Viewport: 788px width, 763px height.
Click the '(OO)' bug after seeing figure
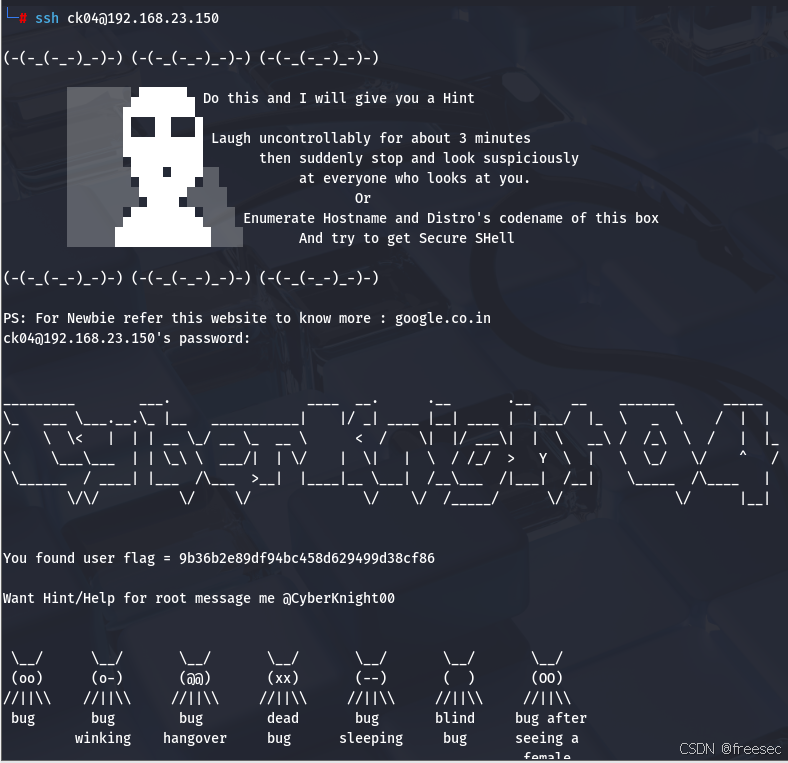point(547,679)
